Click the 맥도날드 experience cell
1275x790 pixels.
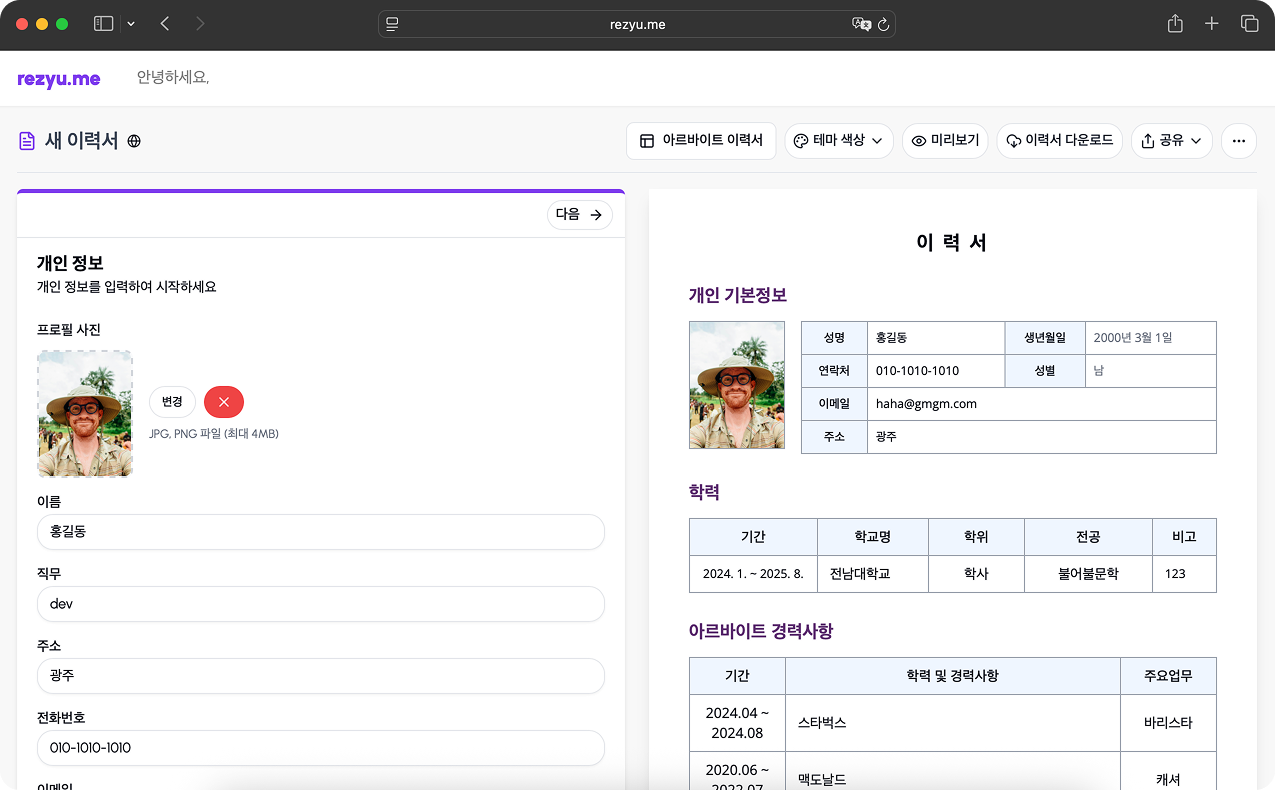(x=952, y=771)
